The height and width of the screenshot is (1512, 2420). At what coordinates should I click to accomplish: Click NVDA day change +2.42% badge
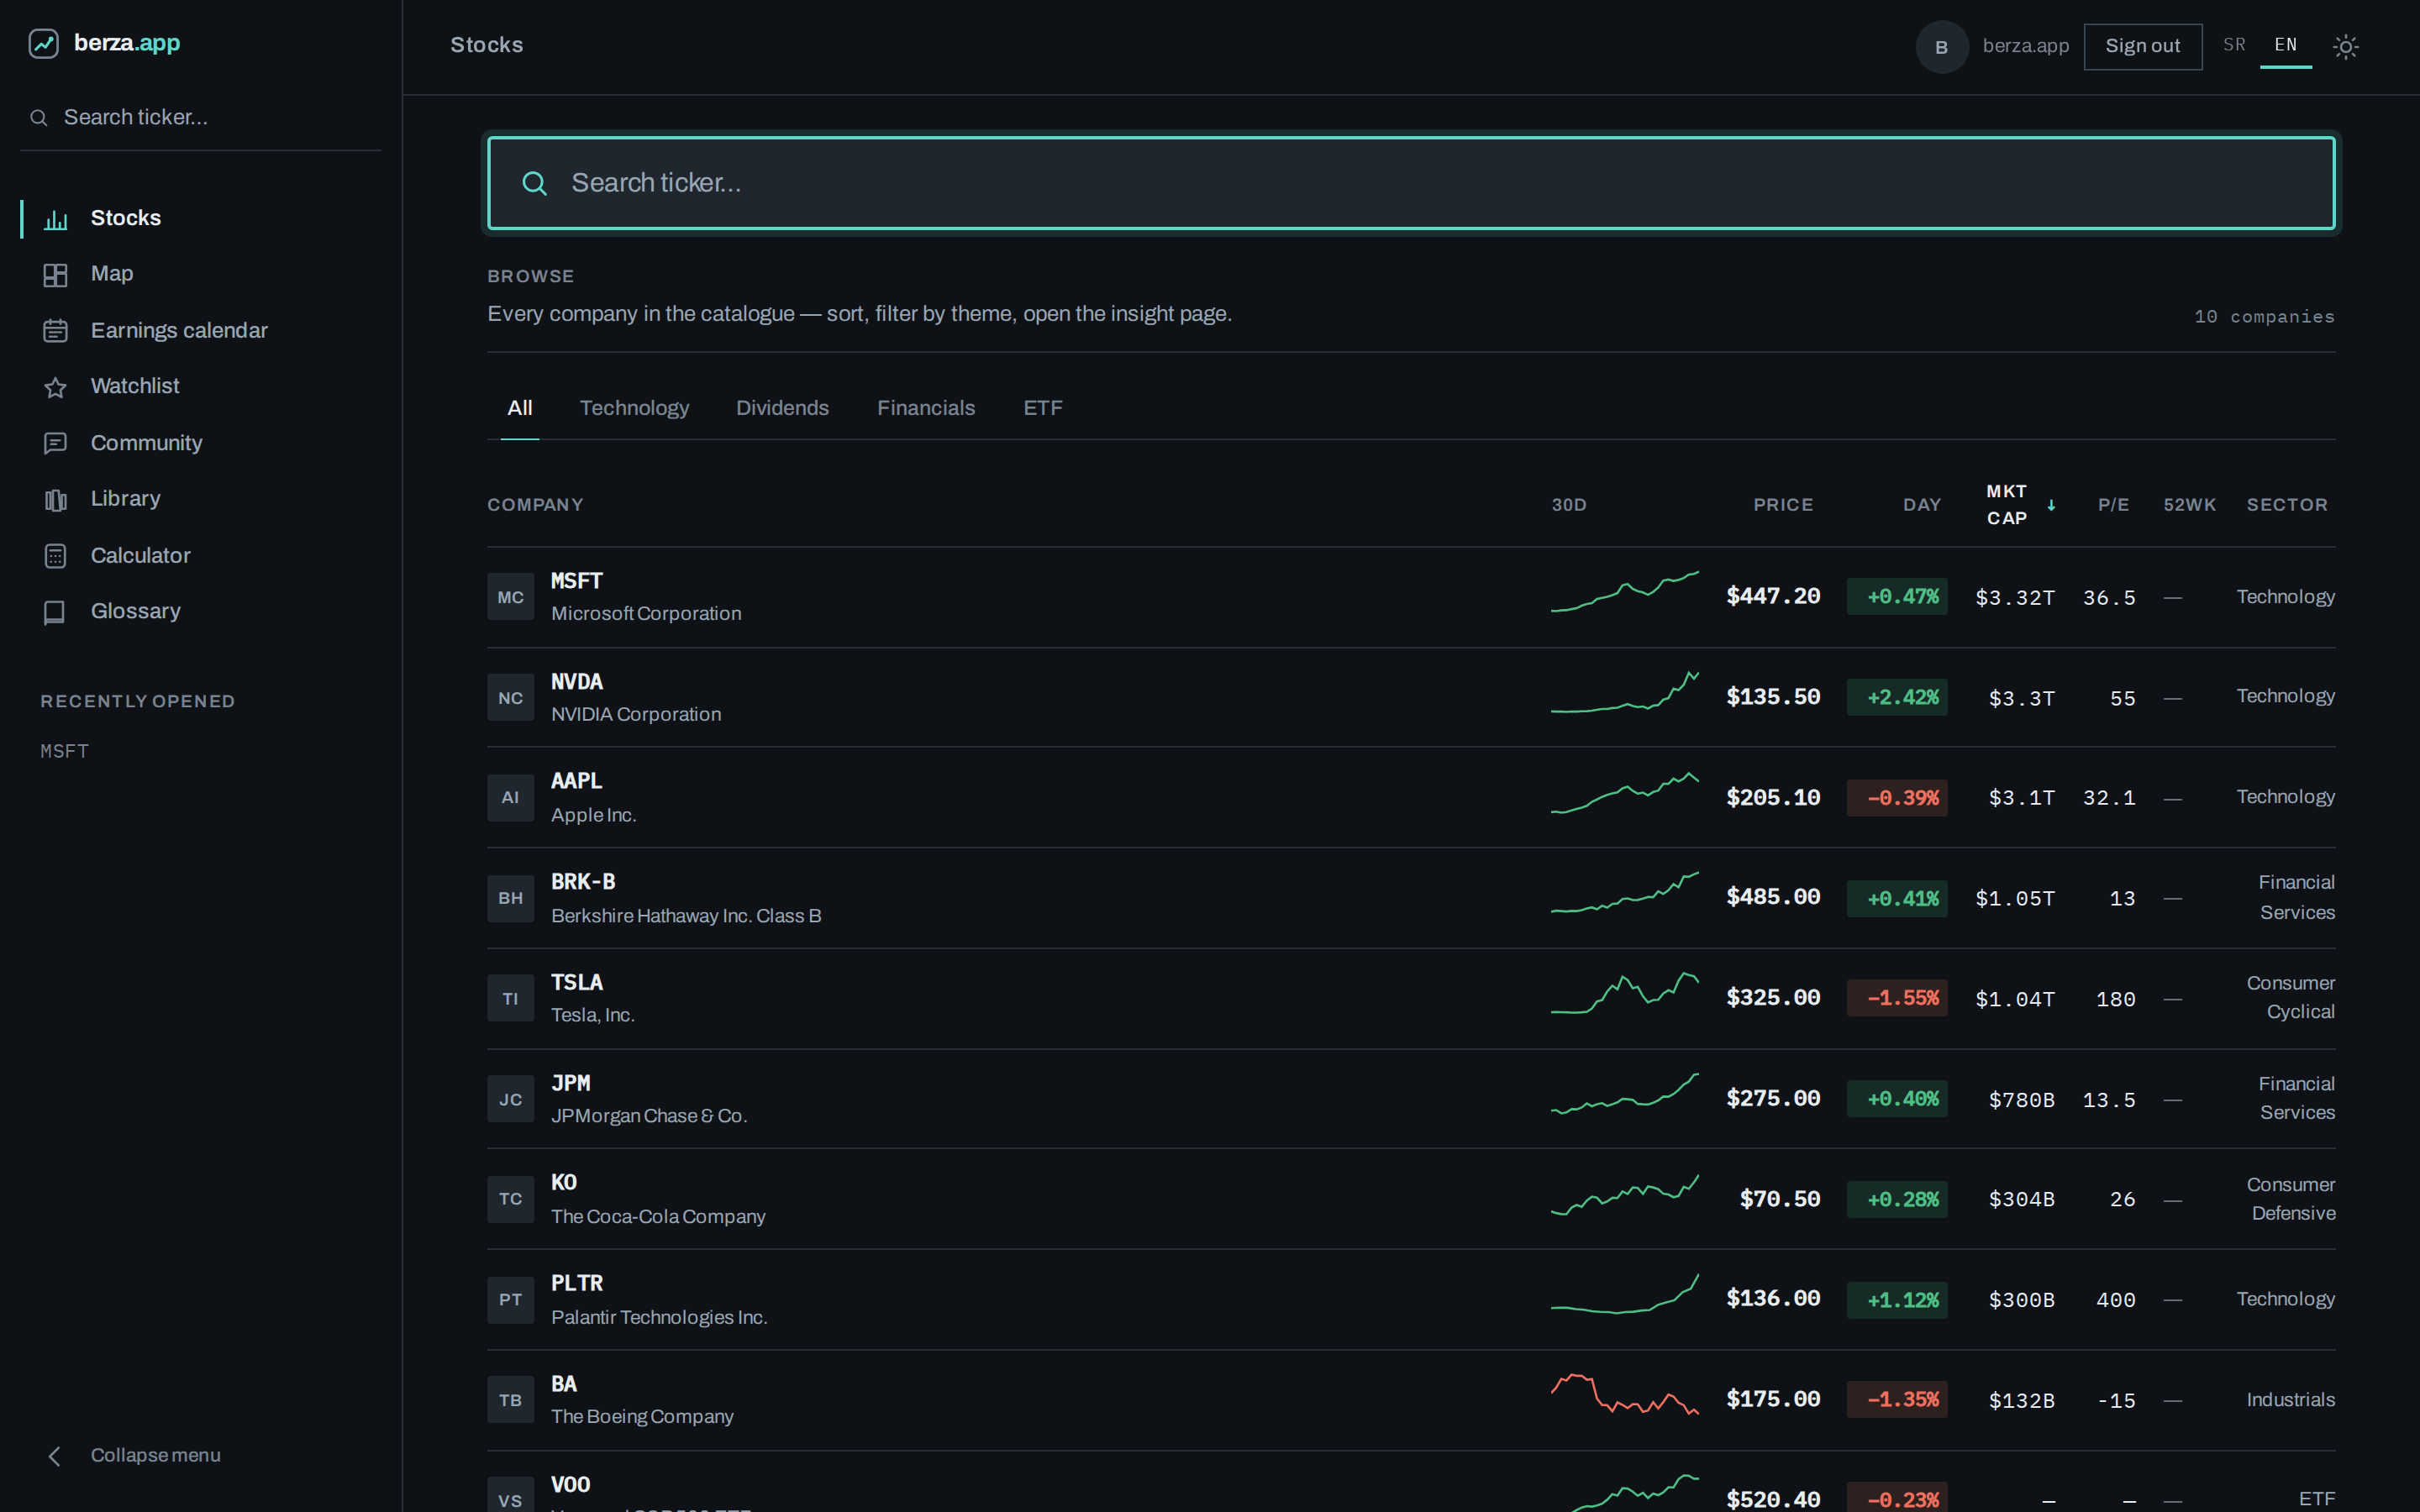click(x=1896, y=697)
